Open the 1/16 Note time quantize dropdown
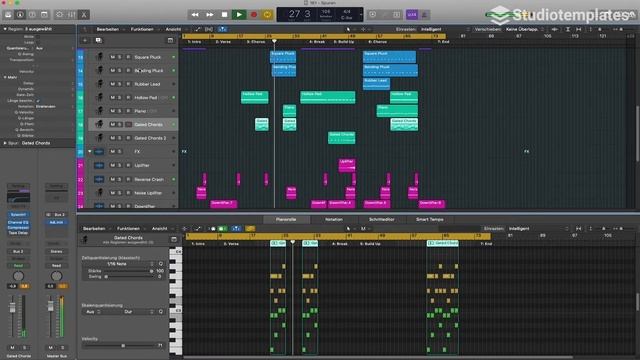Image resolution: width=640 pixels, height=360 pixels. tap(119, 264)
